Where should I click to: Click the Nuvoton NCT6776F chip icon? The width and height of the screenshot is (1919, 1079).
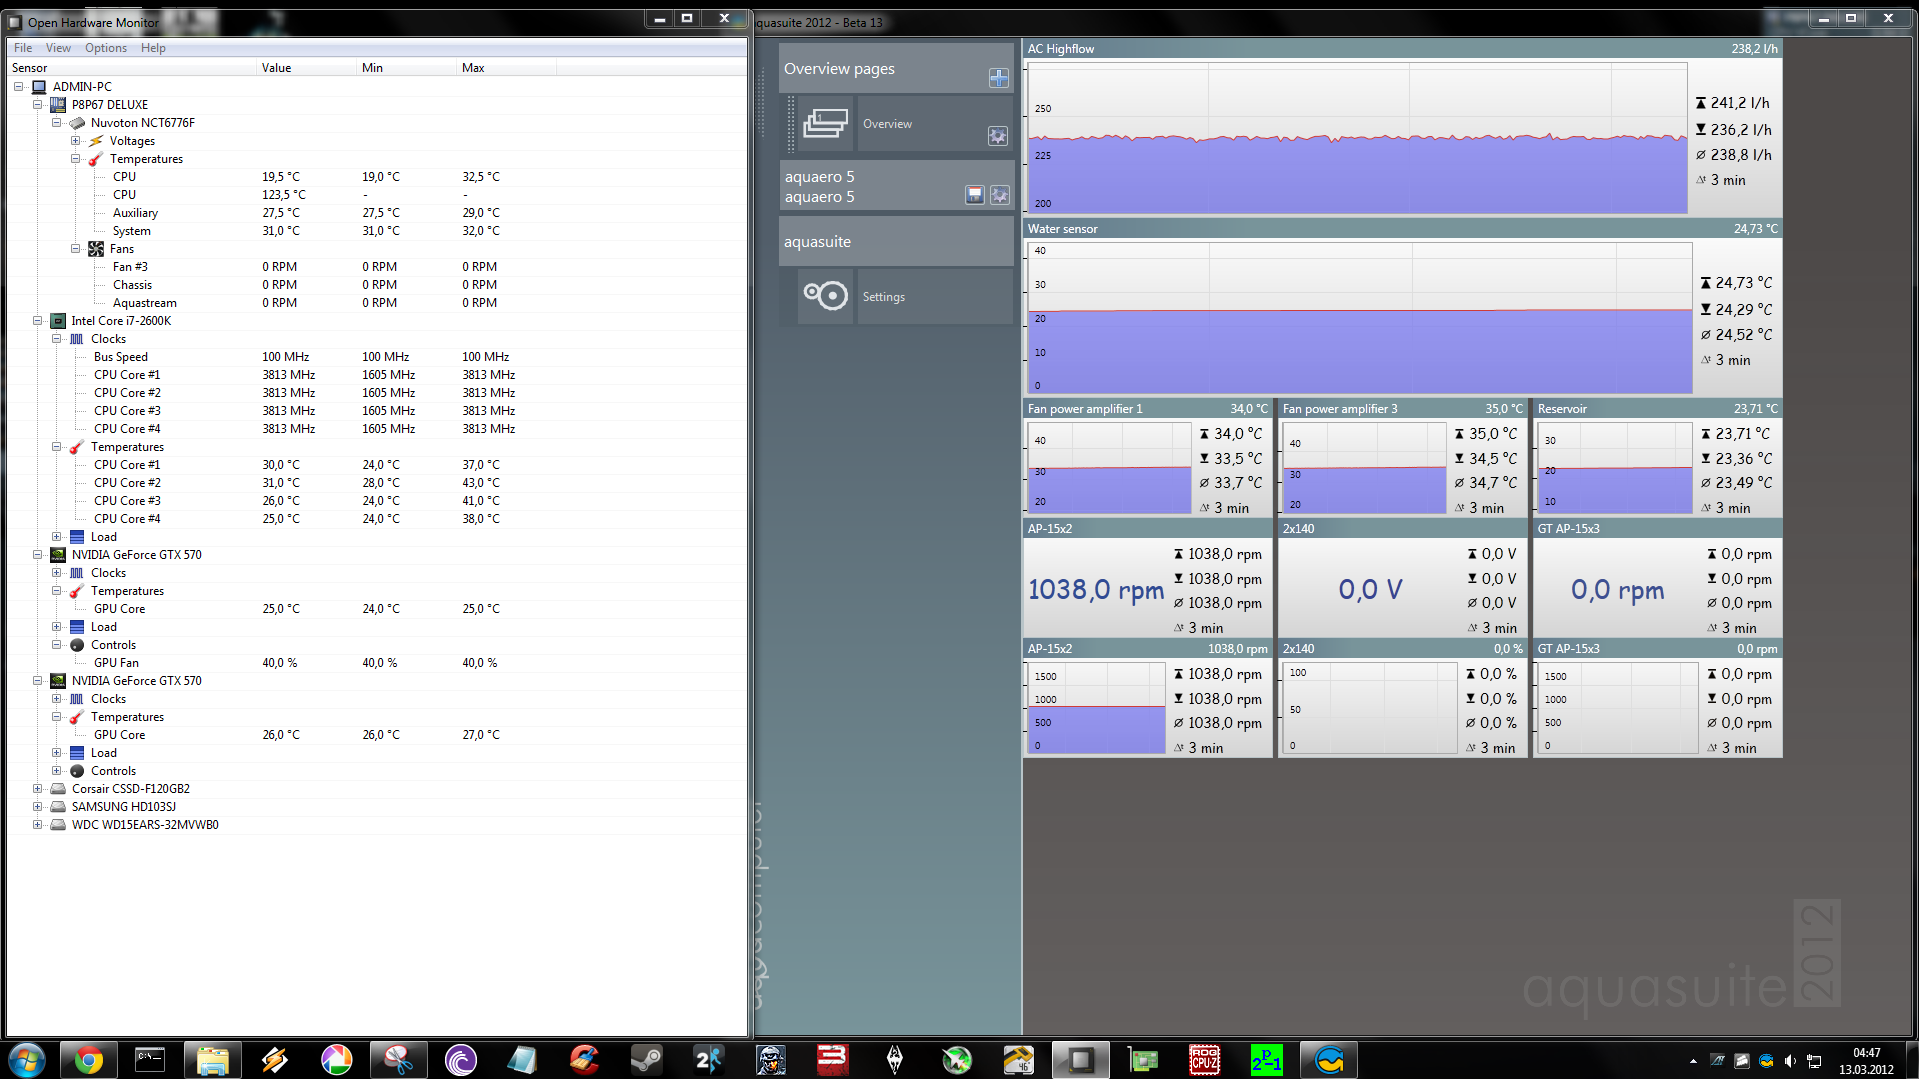click(77, 123)
